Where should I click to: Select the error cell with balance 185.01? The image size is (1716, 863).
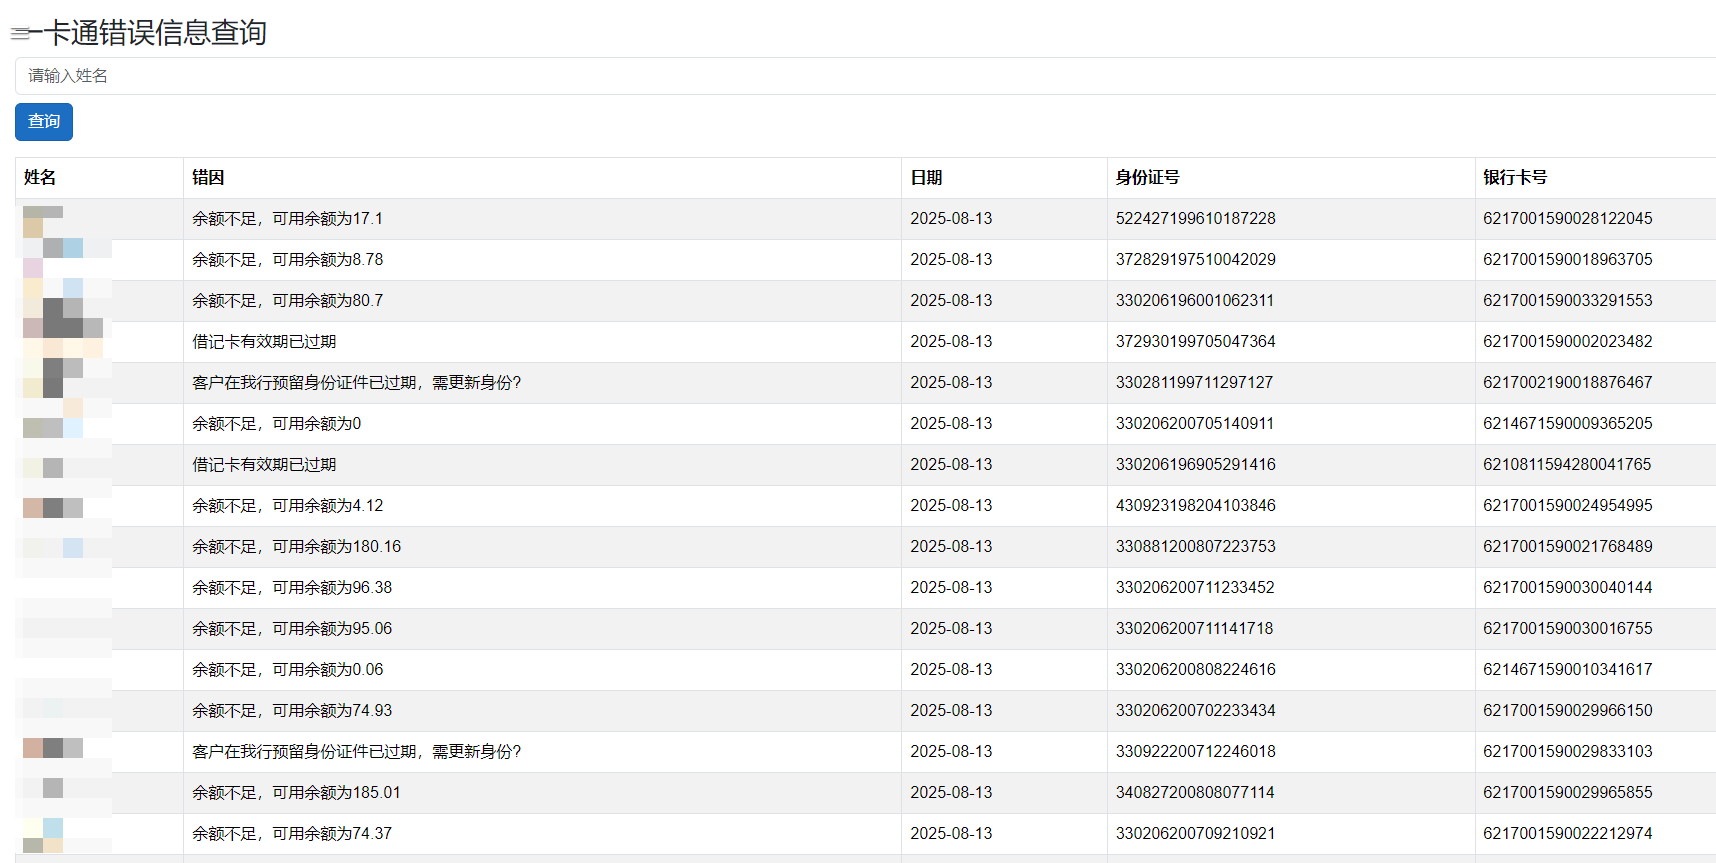pos(296,793)
